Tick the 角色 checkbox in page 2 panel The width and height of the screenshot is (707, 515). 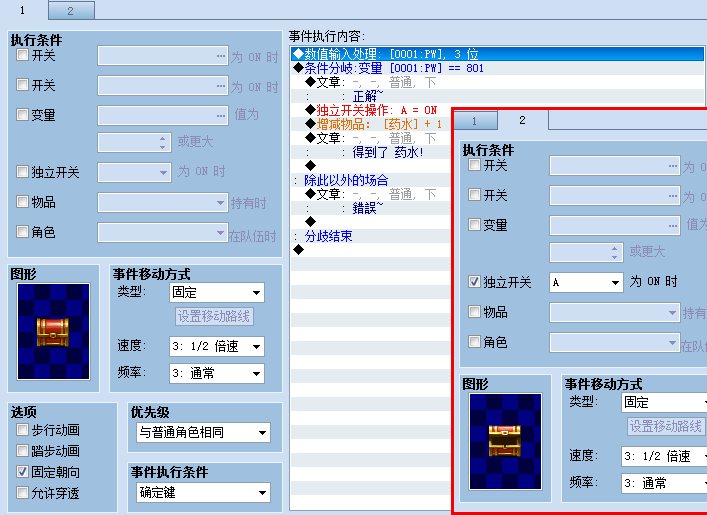474,342
